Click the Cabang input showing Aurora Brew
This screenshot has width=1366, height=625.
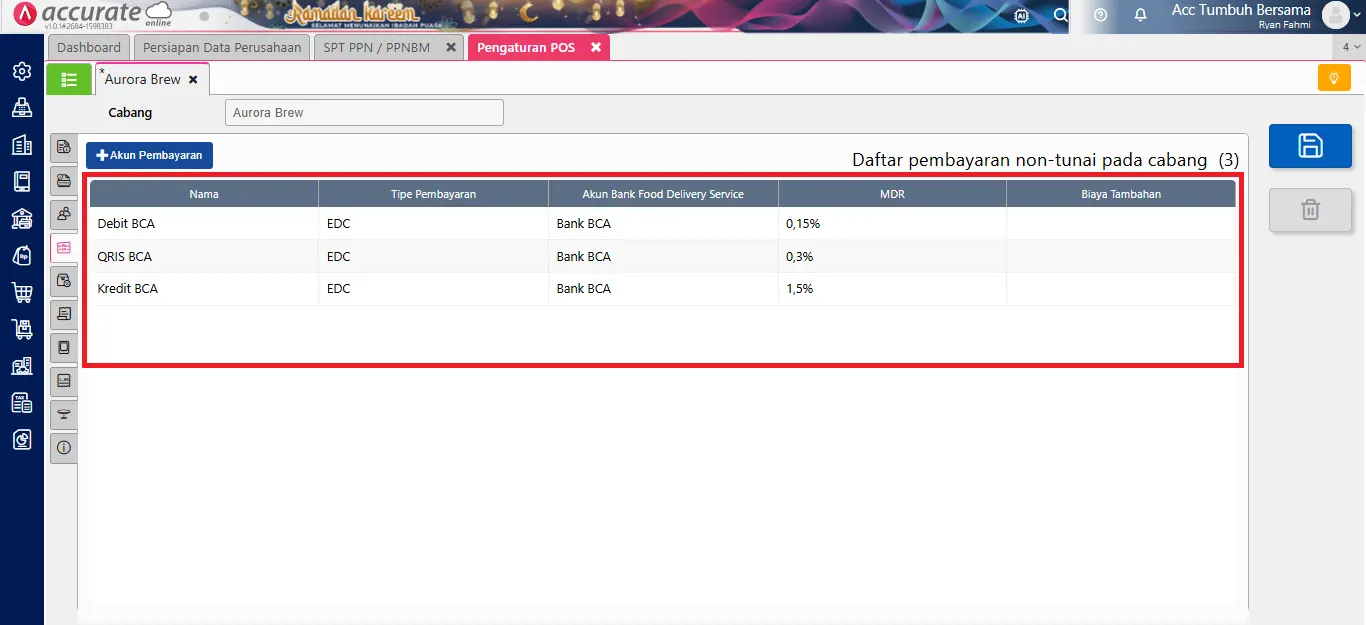point(363,112)
